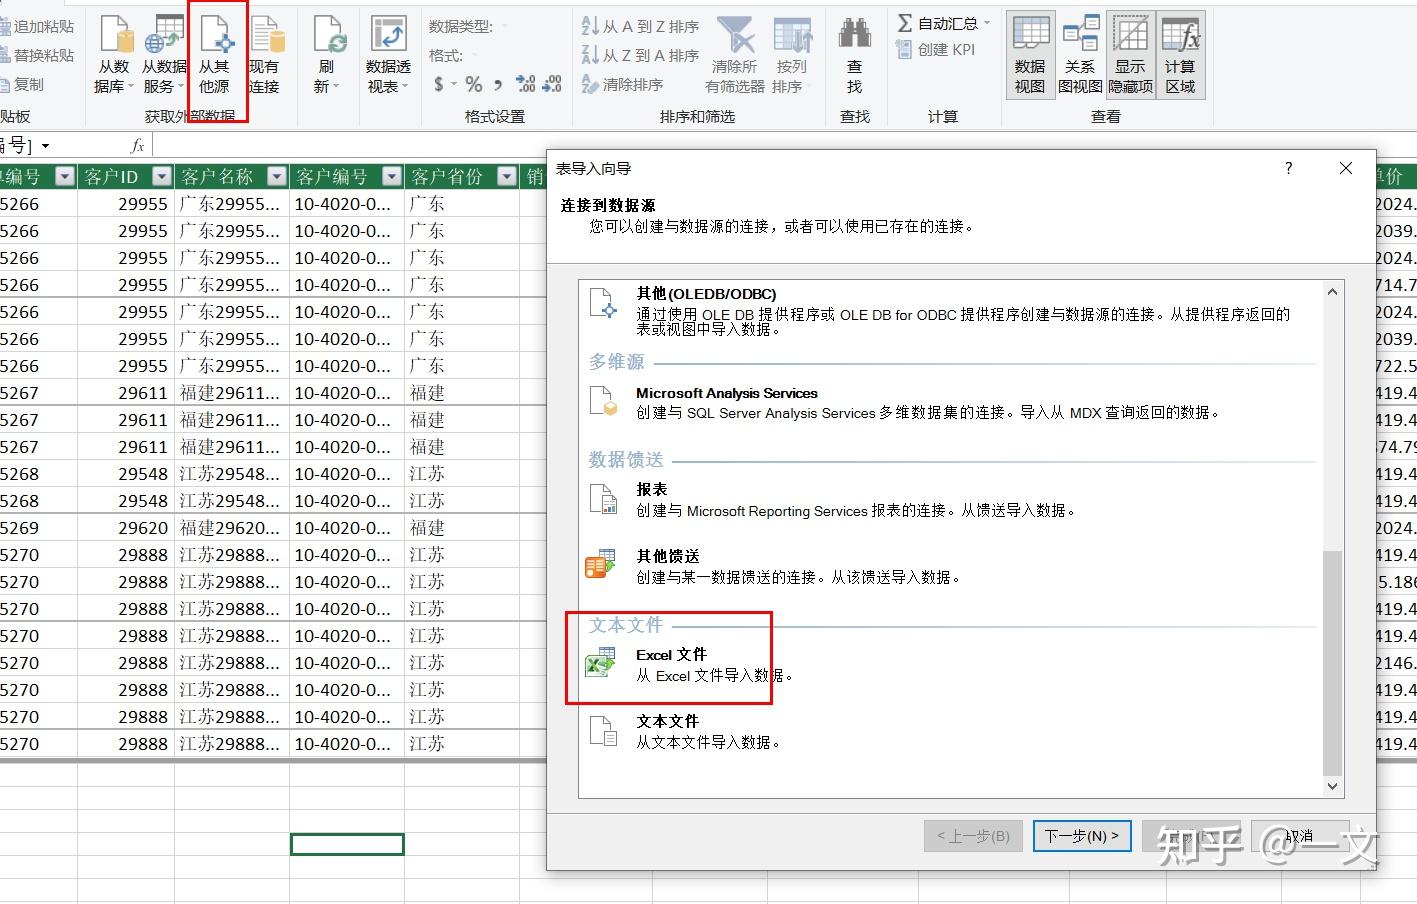Toggle 显示隐藏项 to show hidden items
Image resolution: width=1417 pixels, height=904 pixels.
click(x=1129, y=55)
